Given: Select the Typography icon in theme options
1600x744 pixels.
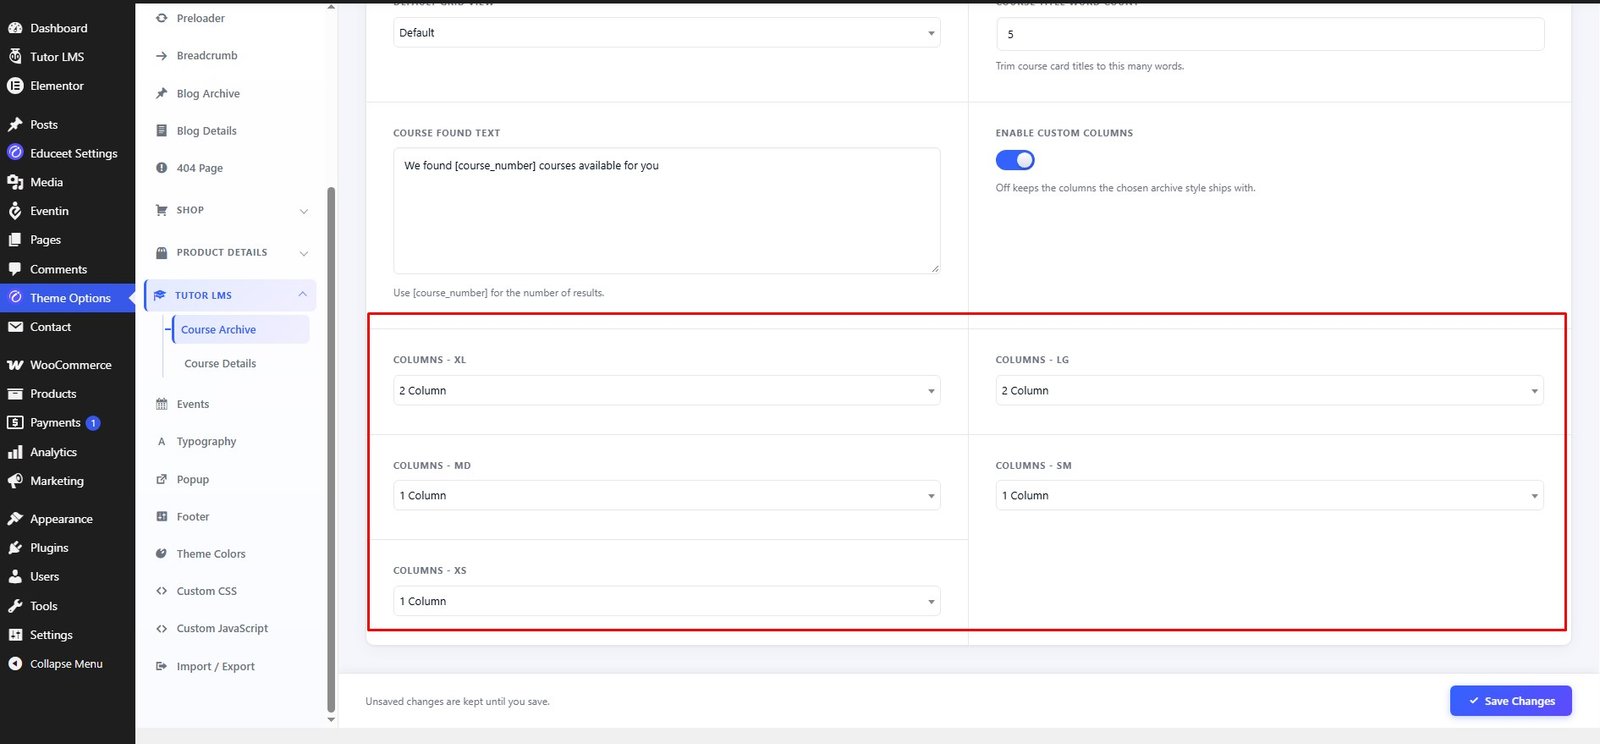Looking at the screenshot, I should click(x=161, y=442).
